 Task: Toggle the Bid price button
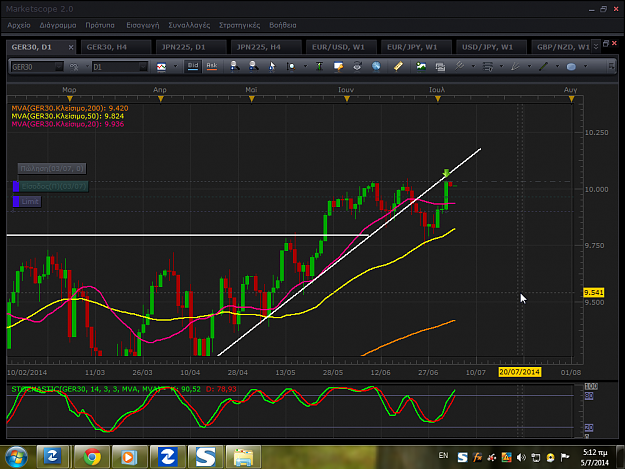[x=193, y=66]
